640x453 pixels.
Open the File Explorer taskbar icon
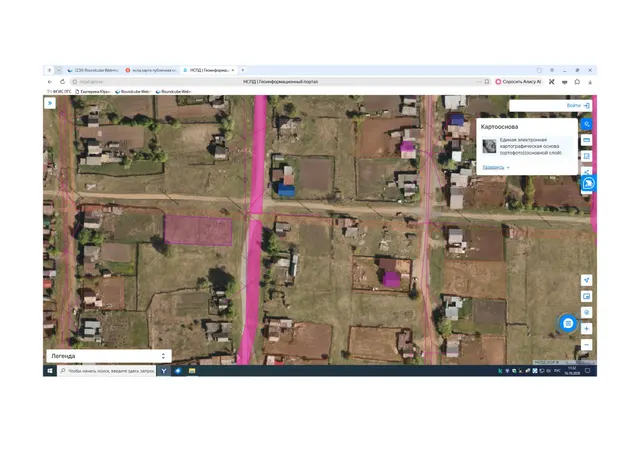[192, 371]
